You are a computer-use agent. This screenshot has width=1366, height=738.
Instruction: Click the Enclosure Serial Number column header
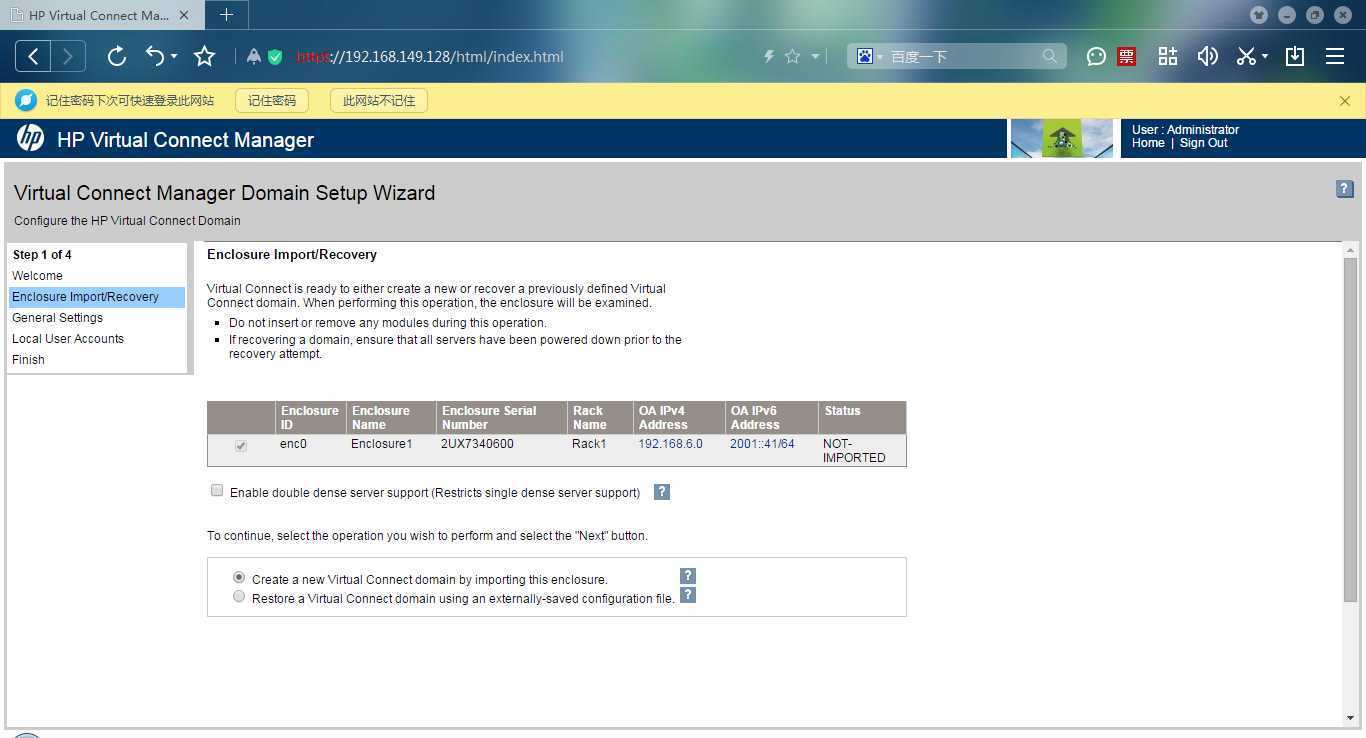click(501, 417)
